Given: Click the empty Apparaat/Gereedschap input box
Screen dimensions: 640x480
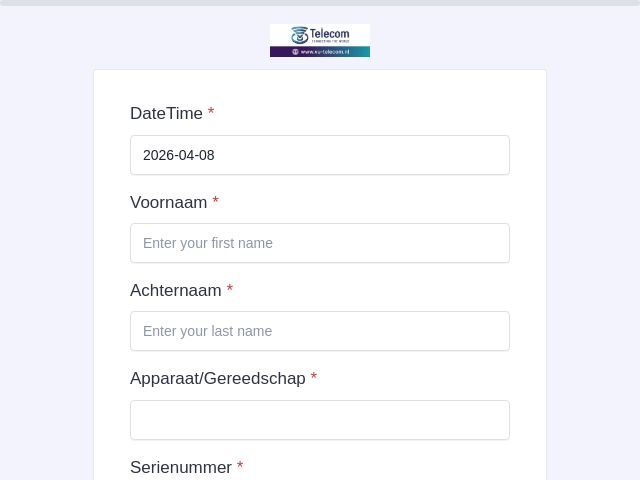Looking at the screenshot, I should tap(320, 420).
